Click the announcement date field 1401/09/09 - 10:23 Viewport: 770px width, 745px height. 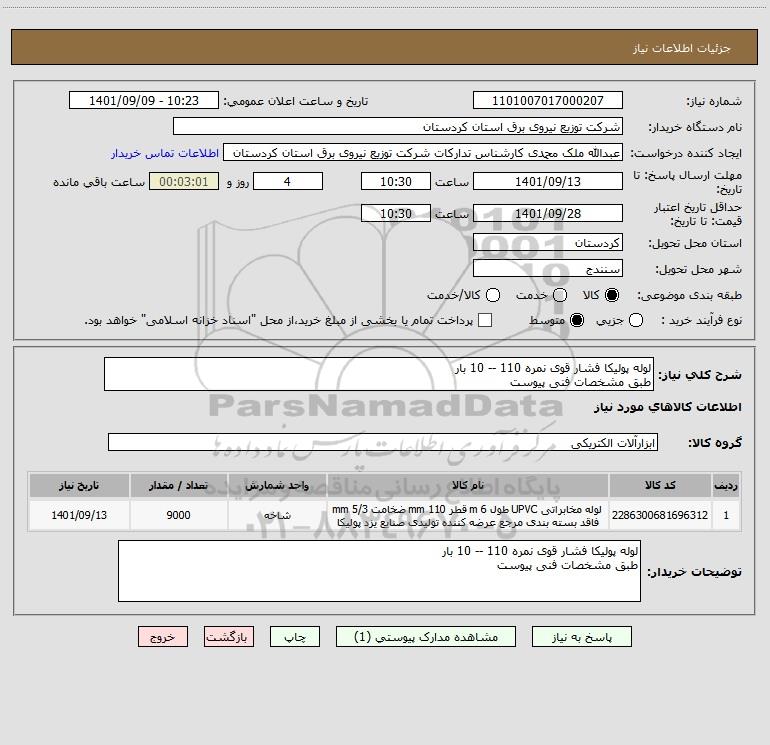click(144, 101)
